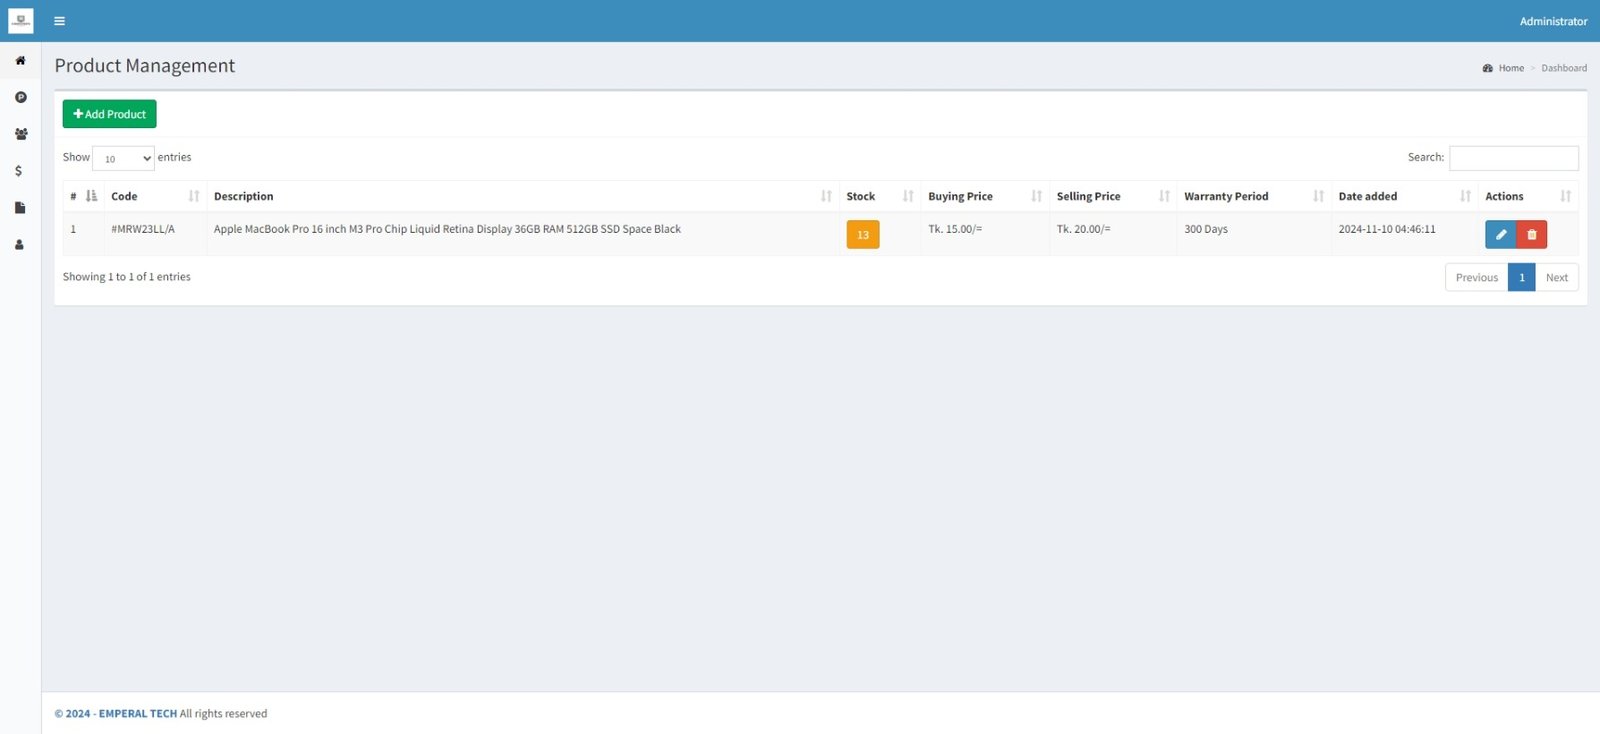Click the Apple MacBook Pro description text
The image size is (1600, 734).
pos(447,229)
